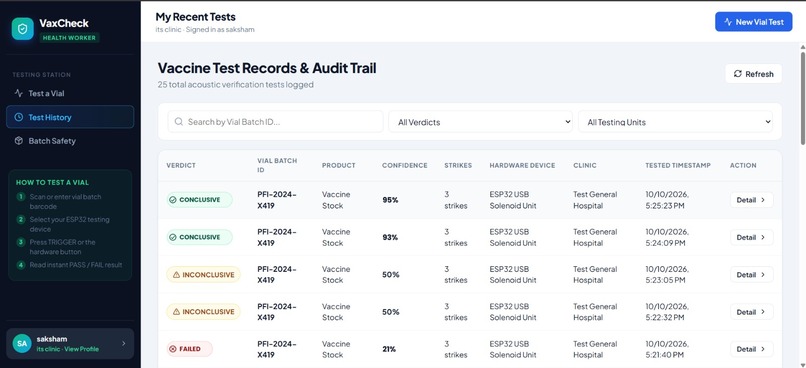Click the pulse icon beside Test a Vial
The height and width of the screenshot is (368, 806).
click(x=19, y=94)
